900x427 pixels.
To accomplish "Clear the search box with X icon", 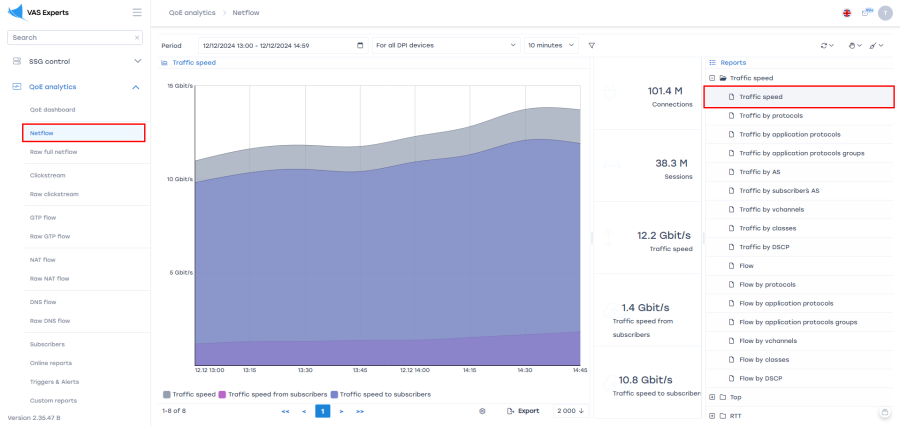I will (x=137, y=37).
